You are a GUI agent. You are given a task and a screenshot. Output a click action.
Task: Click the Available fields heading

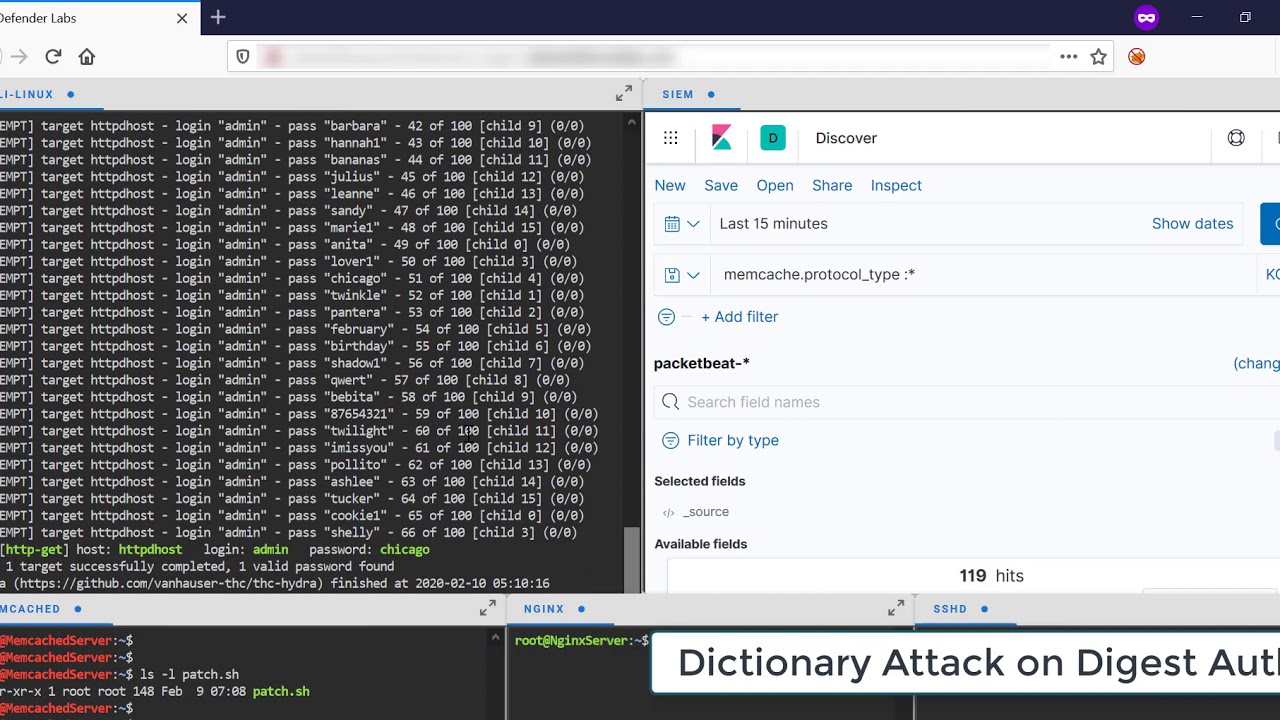coord(700,544)
